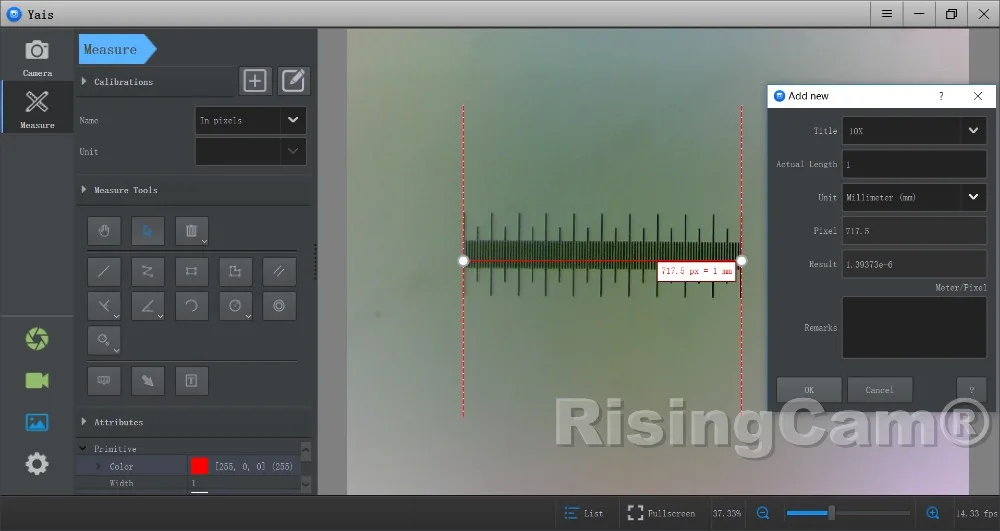This screenshot has height=531, width=1000.
Task: Click the Pixel value field
Action: coord(915,231)
